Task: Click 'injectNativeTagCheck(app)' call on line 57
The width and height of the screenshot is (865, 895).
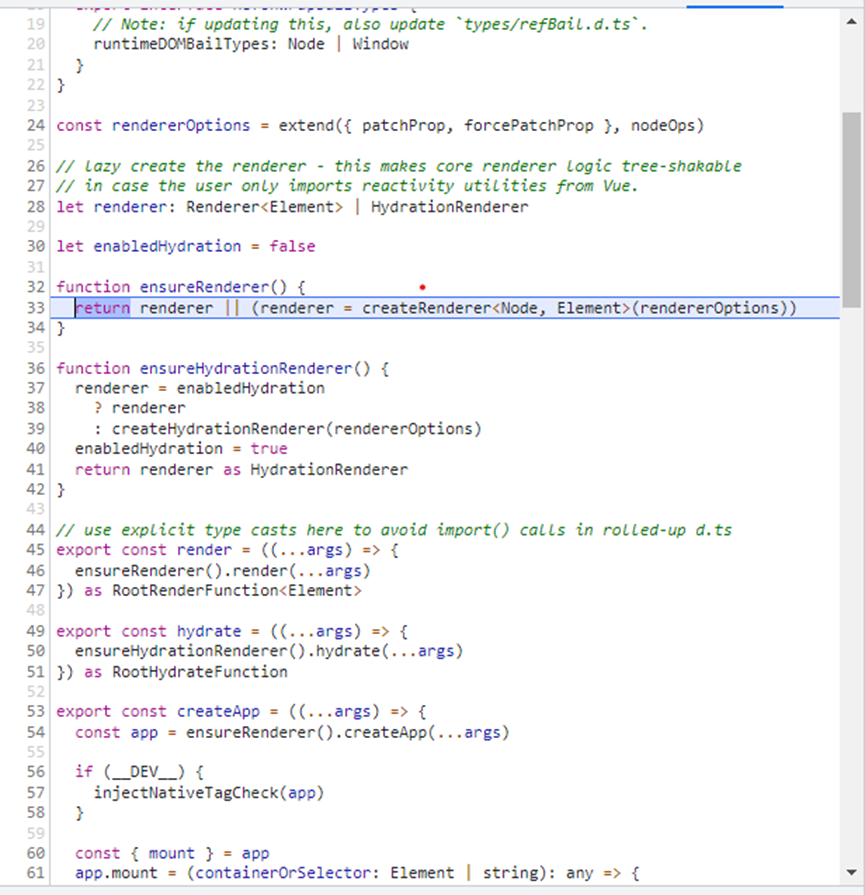Action: point(209,793)
